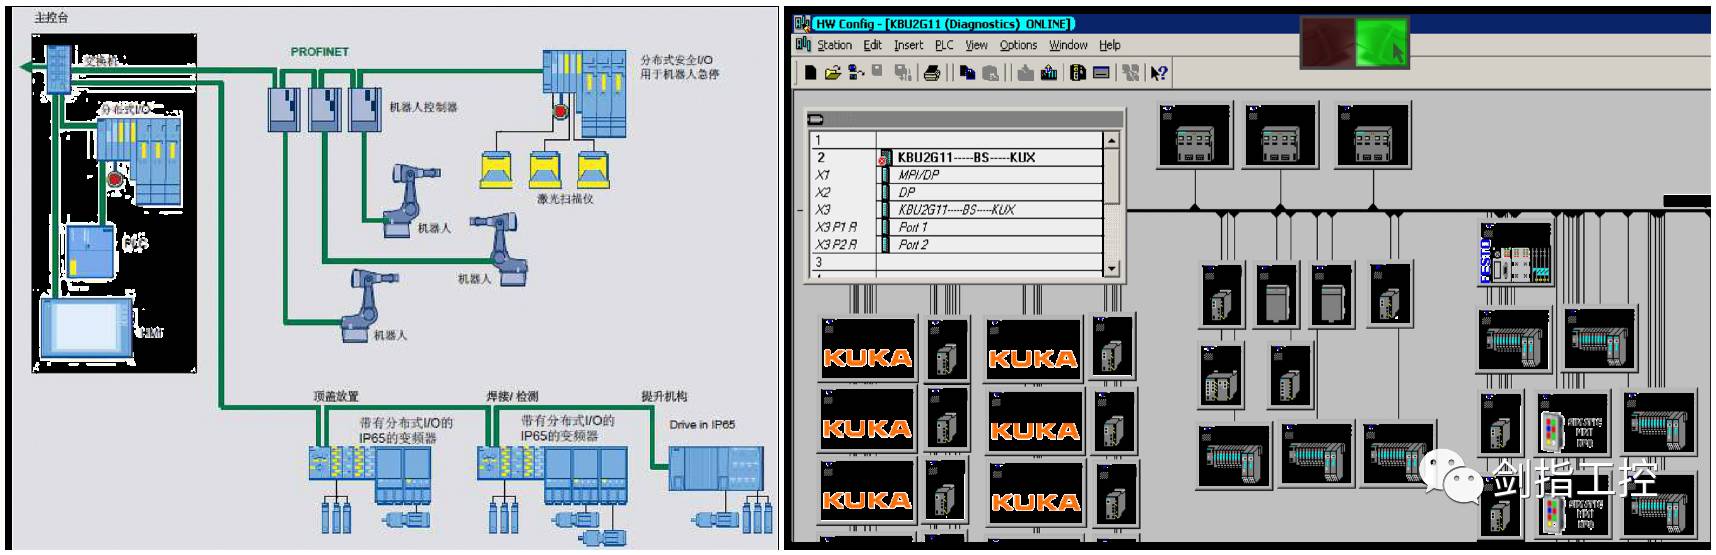Select the Port 2 row
Screen dimensions: 1716x555
[957, 244]
